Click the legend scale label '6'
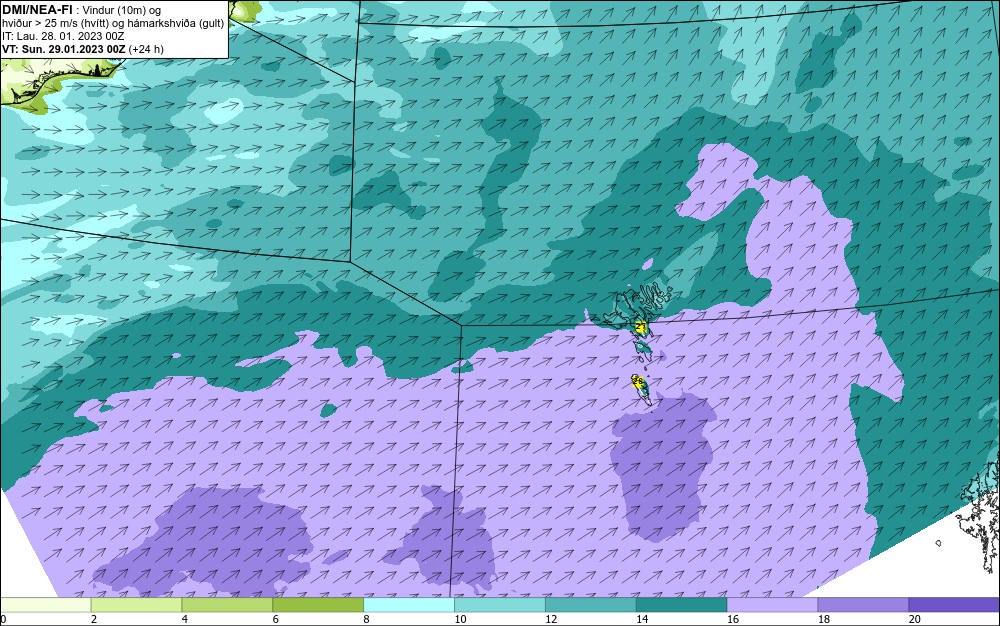This screenshot has height=626, width=1000. pyautogui.click(x=276, y=619)
